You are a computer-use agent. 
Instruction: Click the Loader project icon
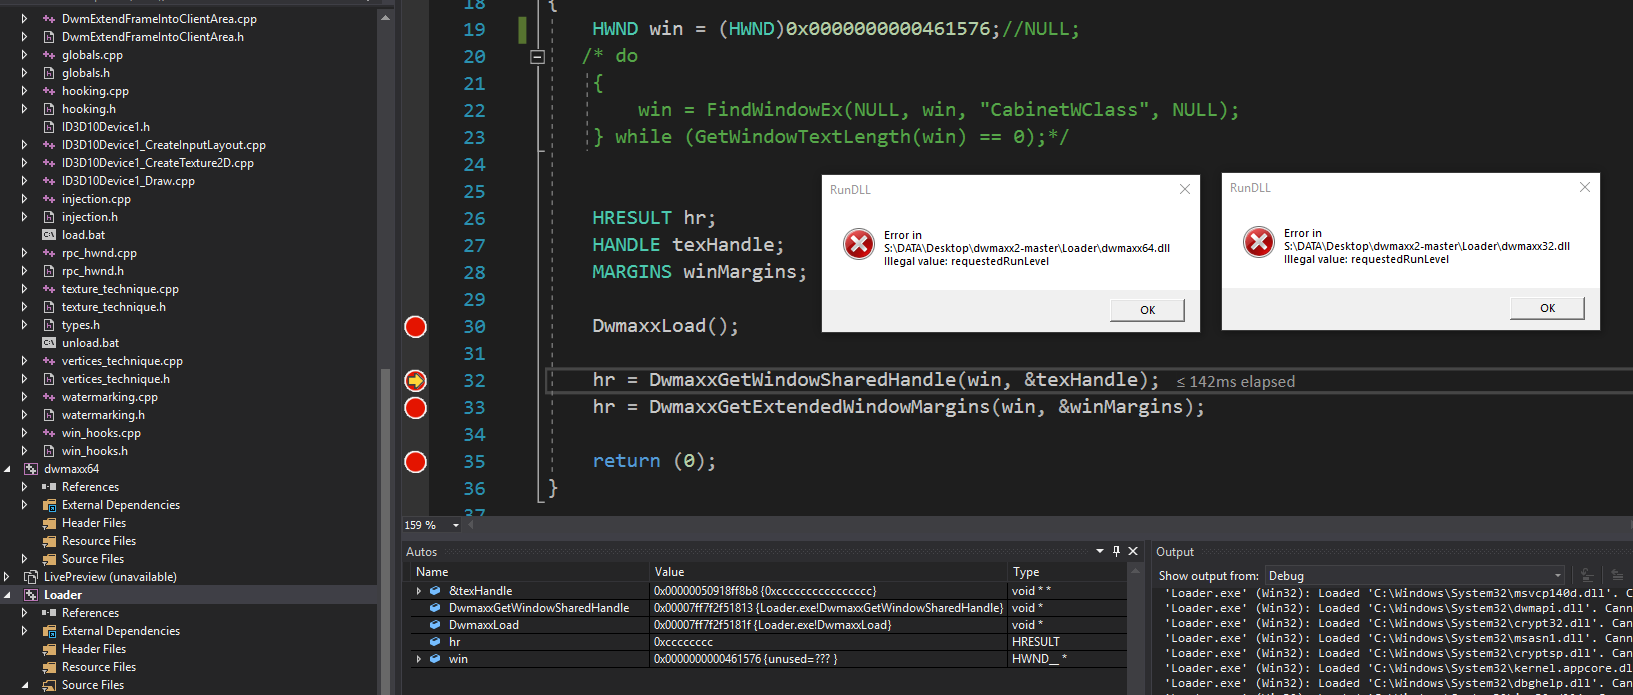tap(31, 595)
